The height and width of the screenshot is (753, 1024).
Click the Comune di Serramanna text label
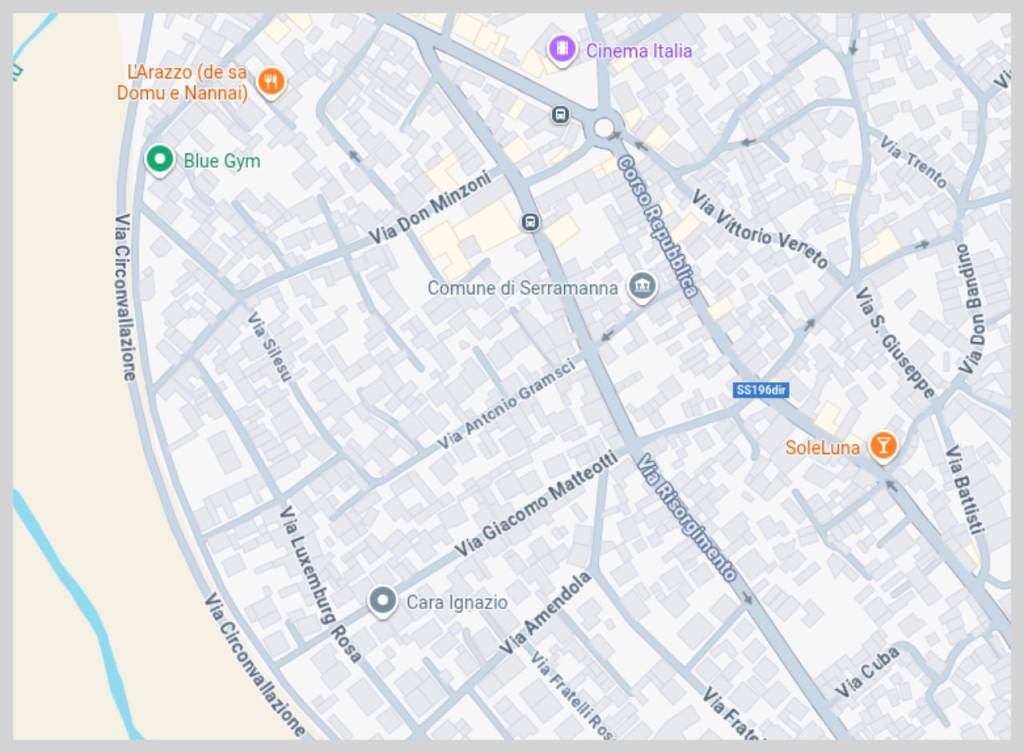522,288
